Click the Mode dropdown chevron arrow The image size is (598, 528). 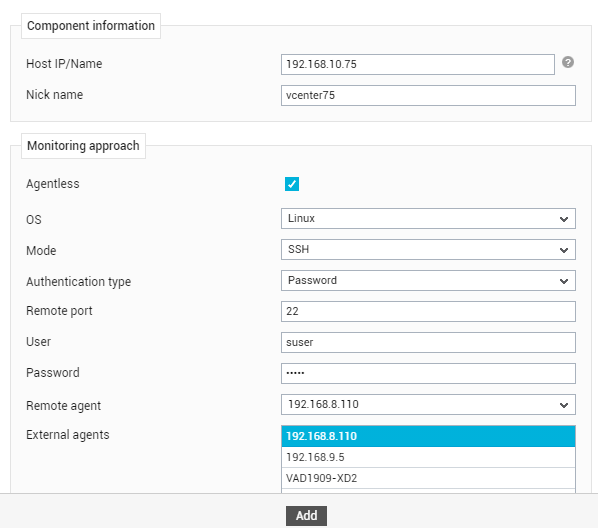[564, 250]
